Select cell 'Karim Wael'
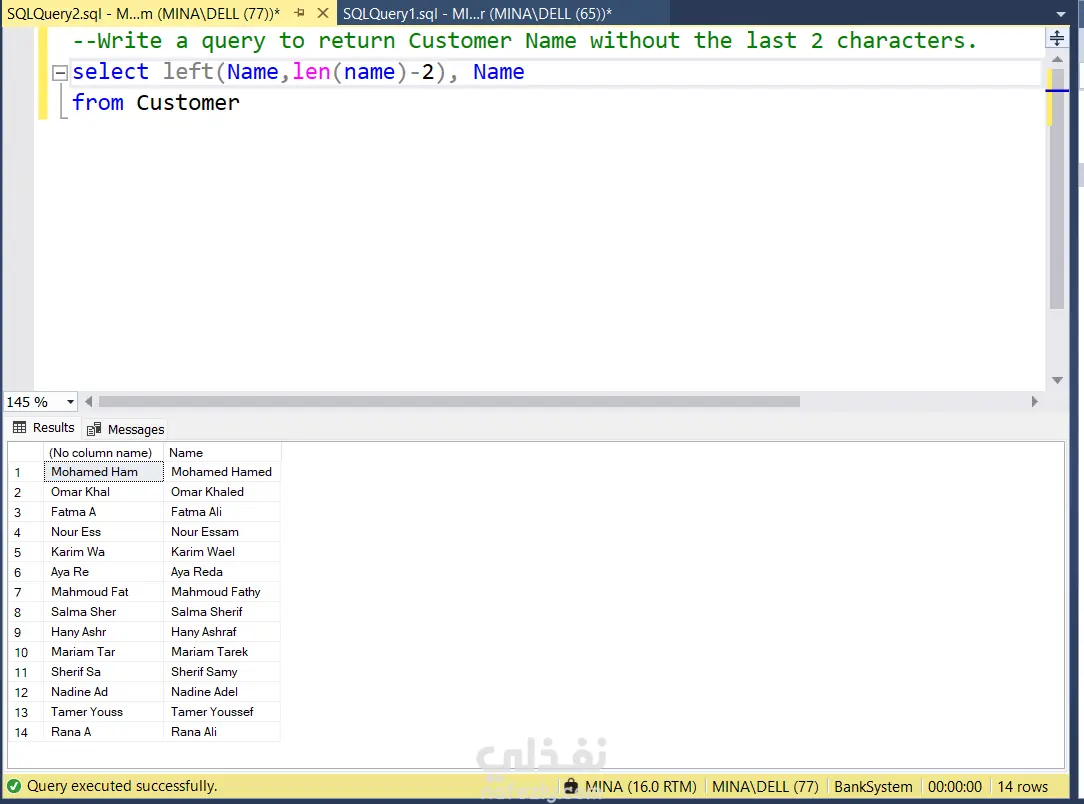Viewport: 1084px width, 804px height. 222,552
